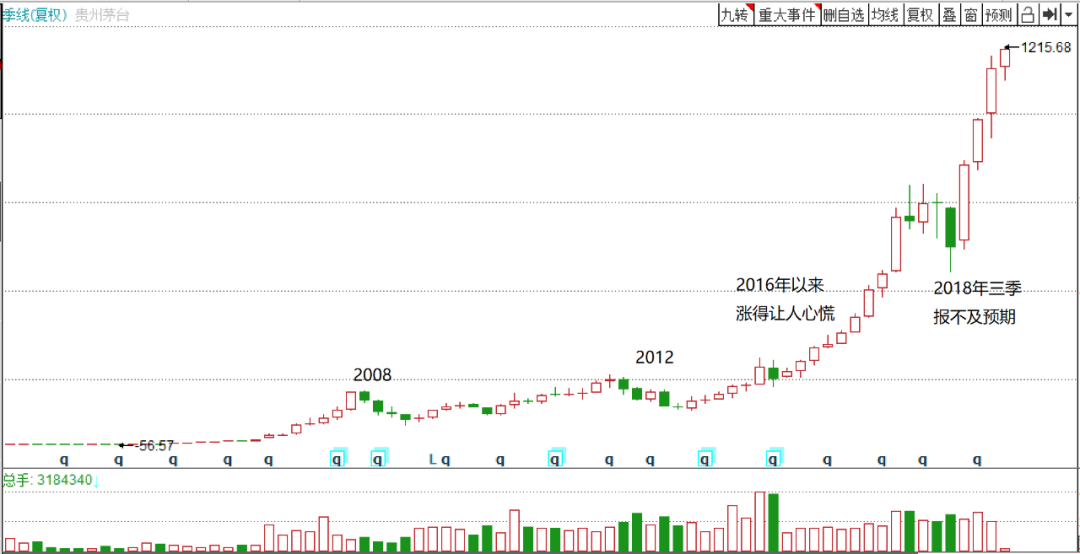Click the 2018年三季 annotation text
1080x554 pixels.
coord(977,287)
